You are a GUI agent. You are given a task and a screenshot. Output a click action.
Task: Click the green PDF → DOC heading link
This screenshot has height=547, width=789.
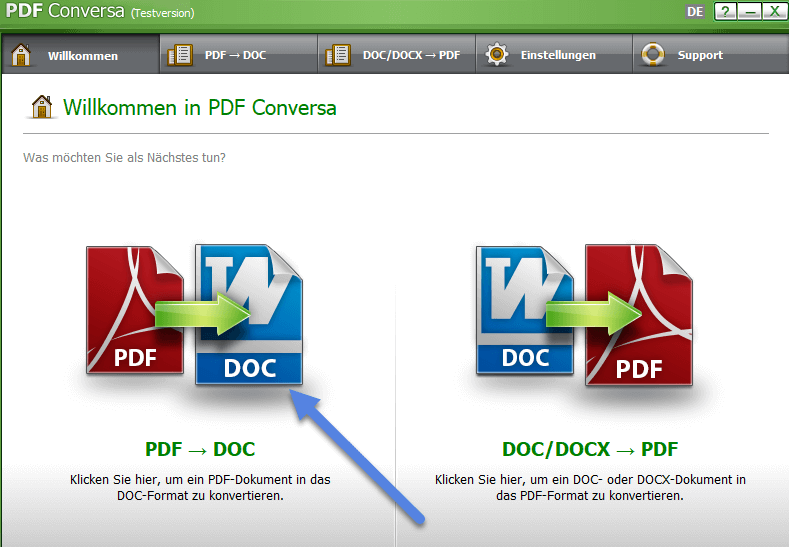[200, 449]
